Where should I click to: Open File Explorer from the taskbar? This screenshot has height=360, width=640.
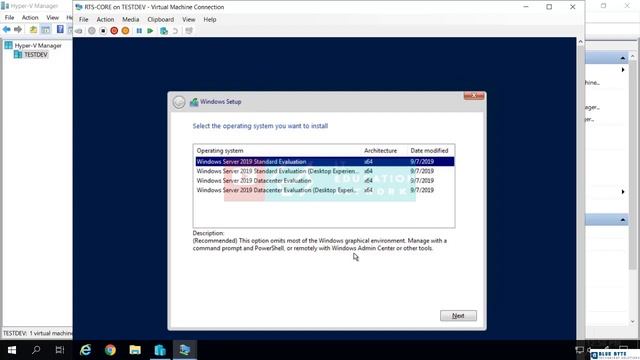coord(135,350)
